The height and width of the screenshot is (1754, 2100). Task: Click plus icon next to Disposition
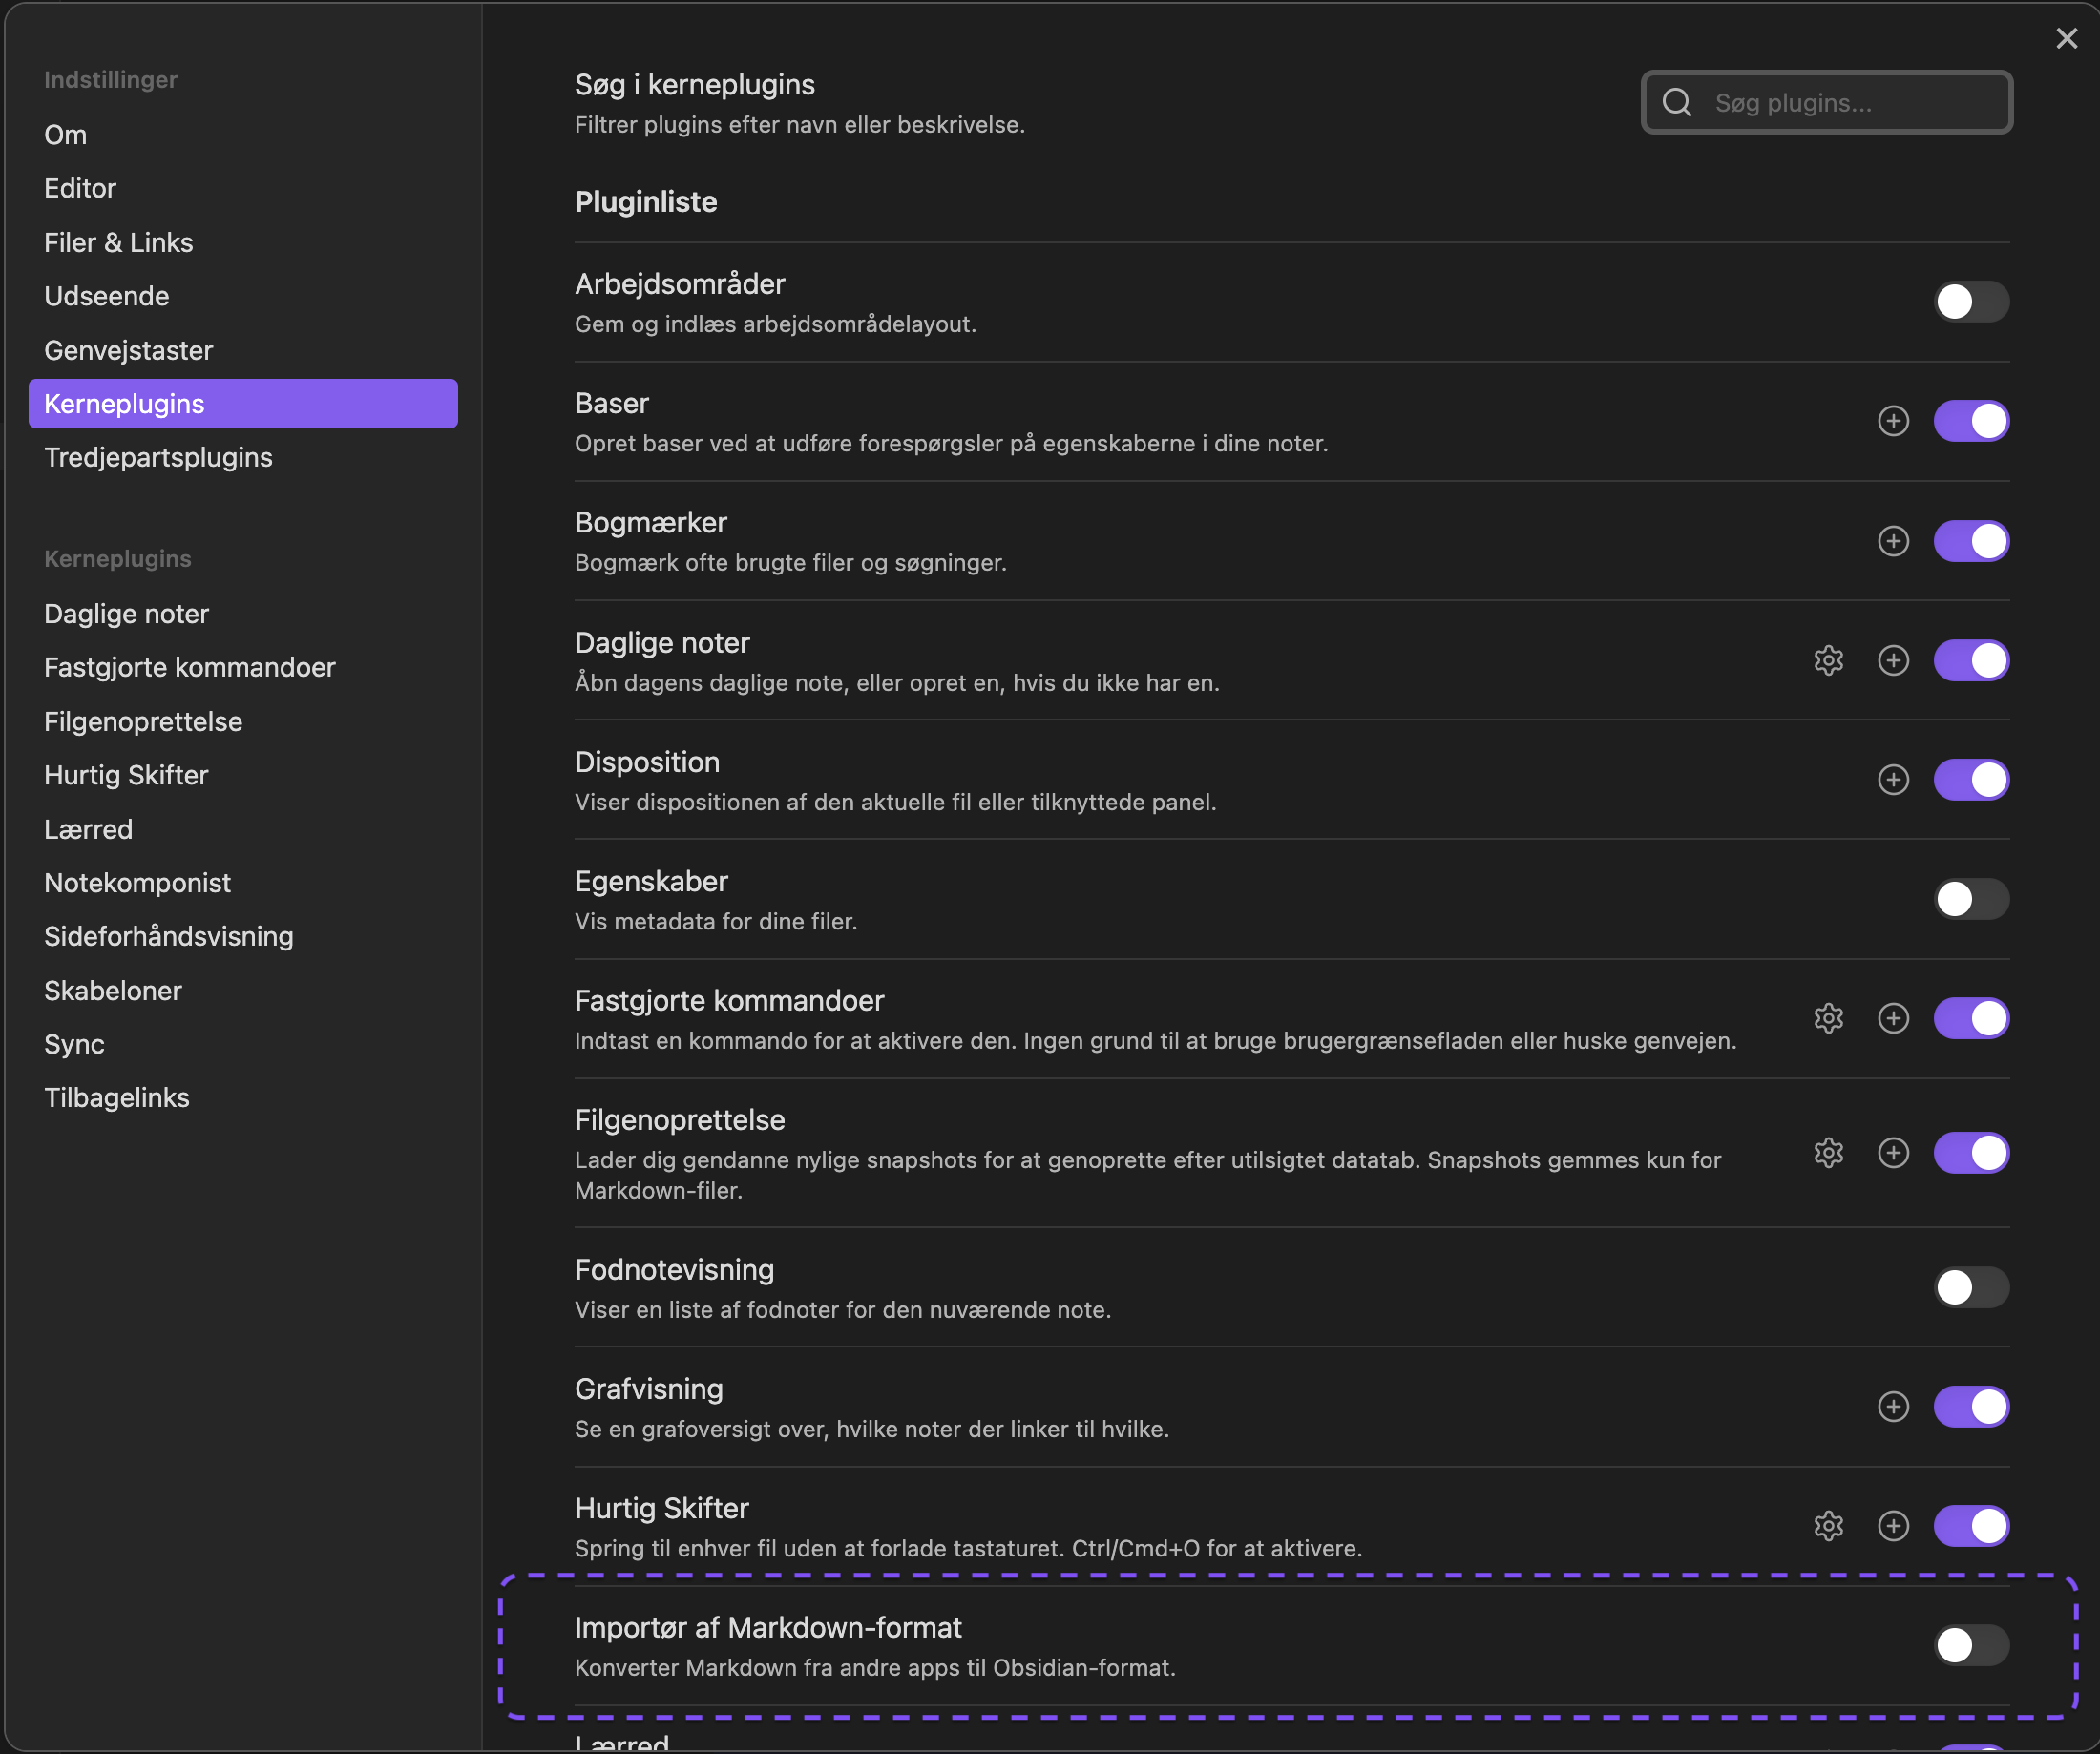point(1893,779)
